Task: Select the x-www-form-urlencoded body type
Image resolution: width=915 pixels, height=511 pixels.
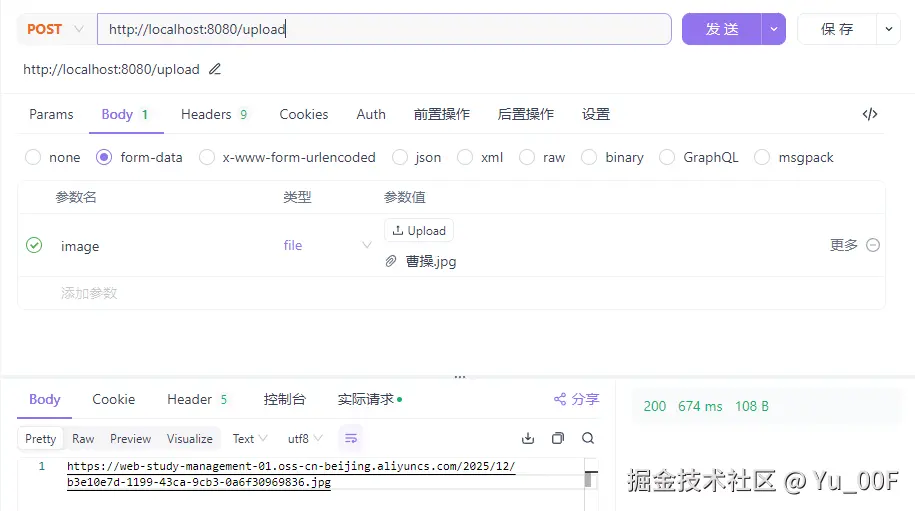Action: [x=207, y=158]
